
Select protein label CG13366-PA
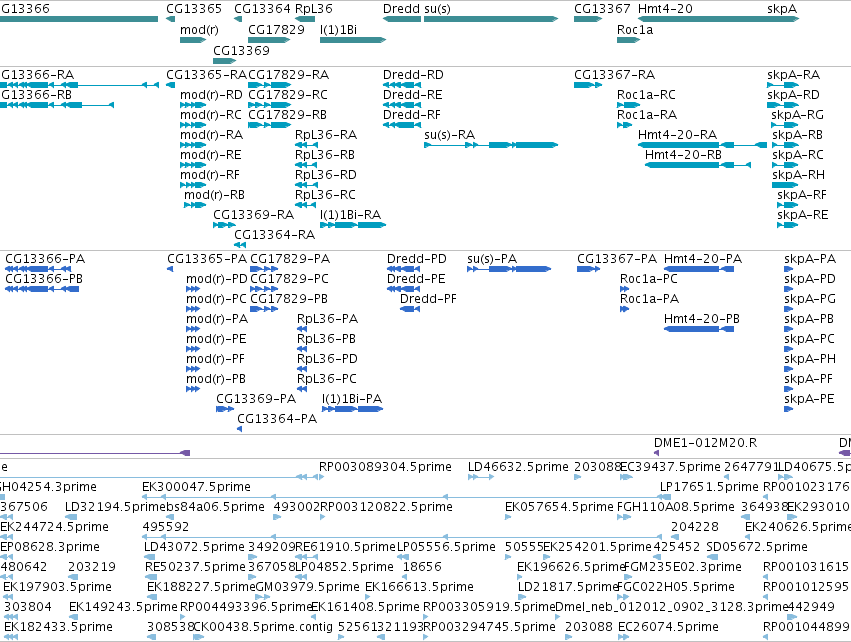click(x=45, y=258)
